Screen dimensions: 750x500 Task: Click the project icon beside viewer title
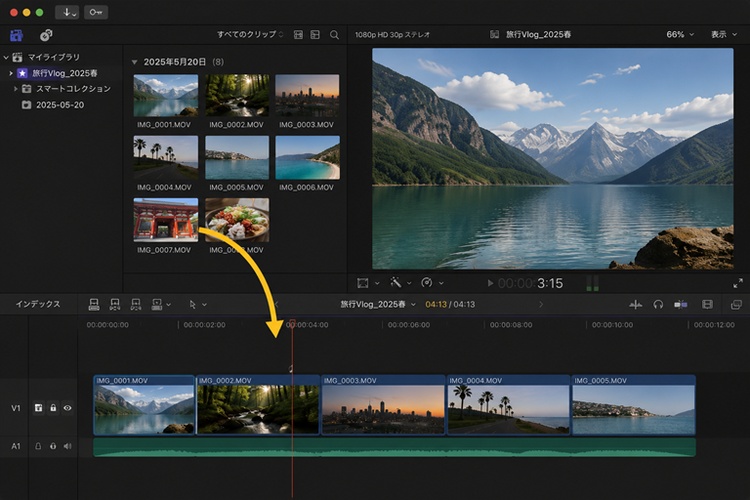tap(494, 34)
